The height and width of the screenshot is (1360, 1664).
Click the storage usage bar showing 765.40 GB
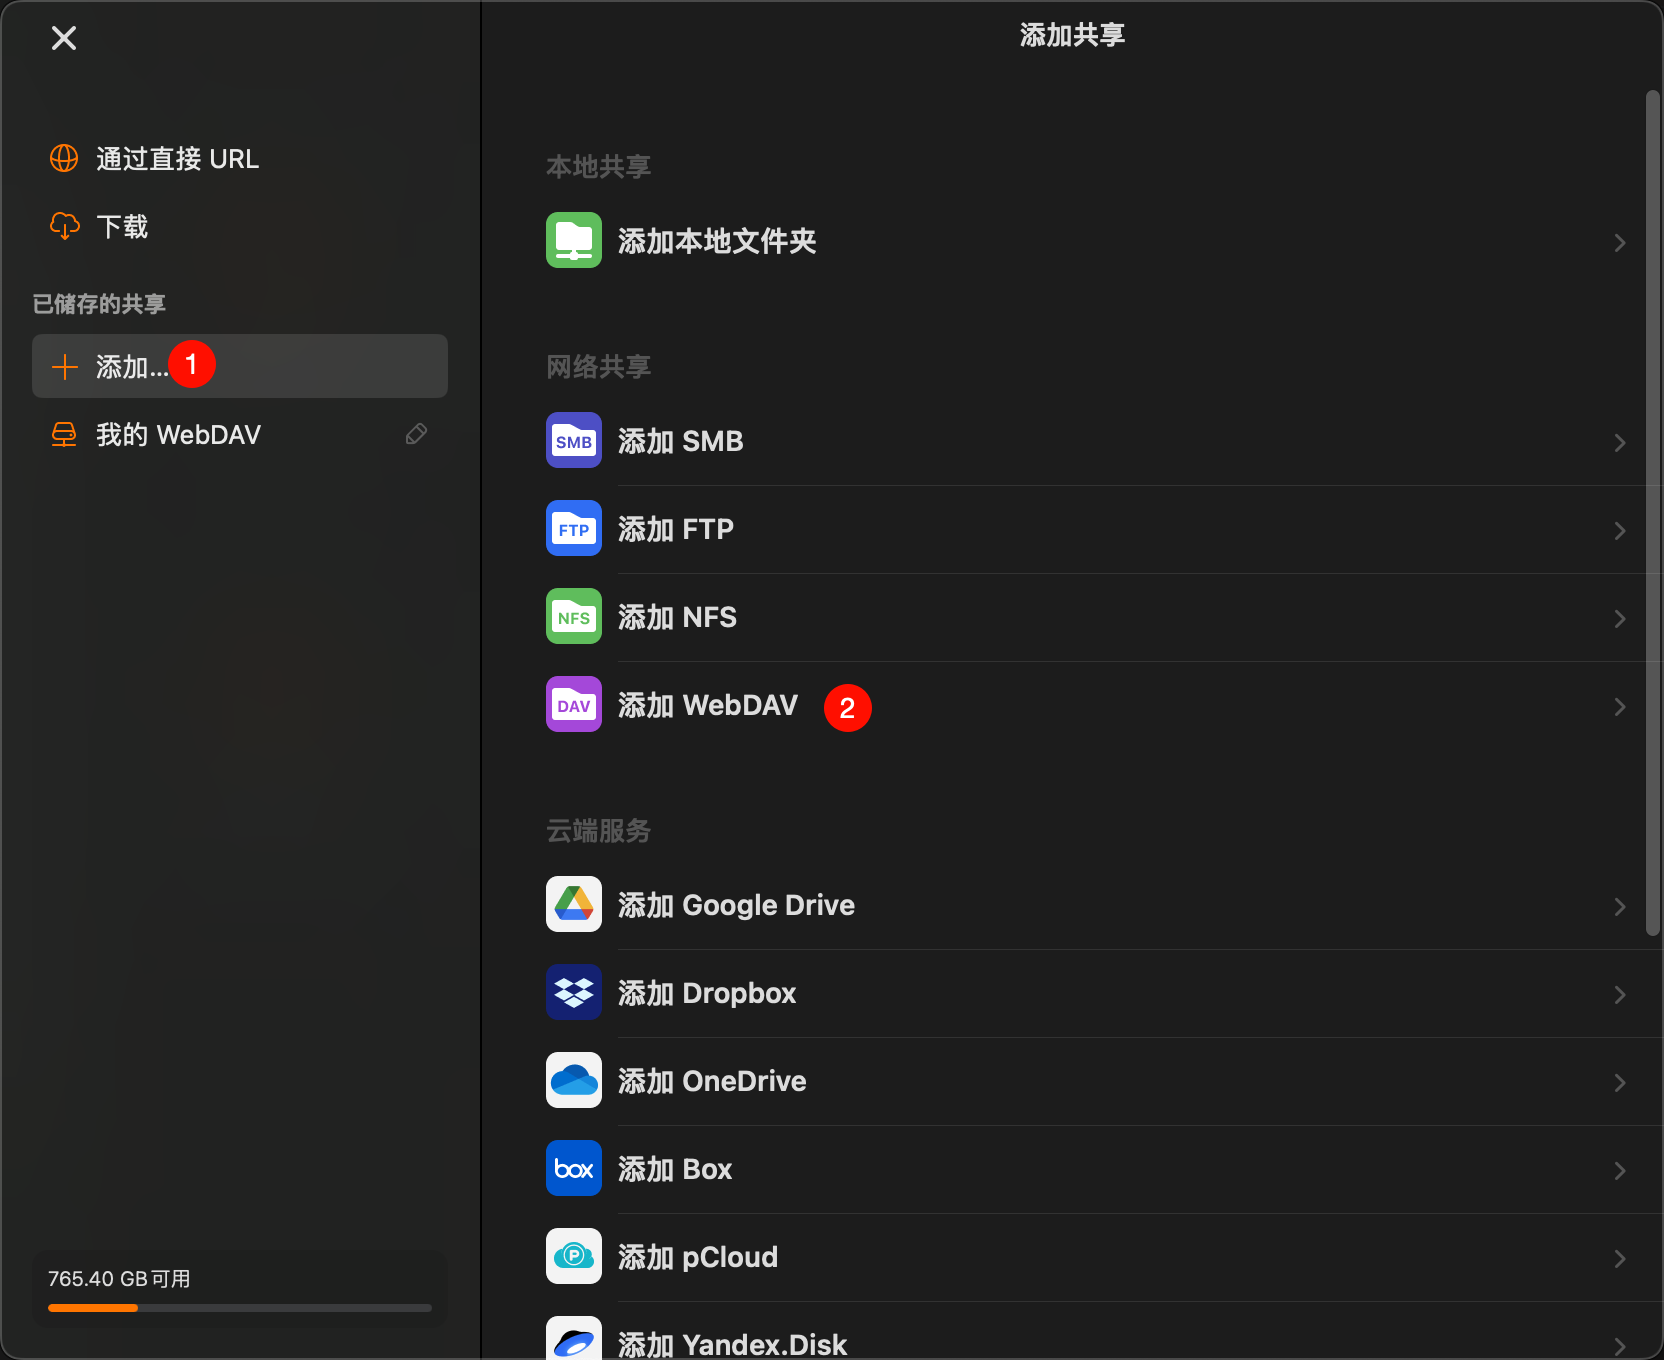coord(240,1308)
